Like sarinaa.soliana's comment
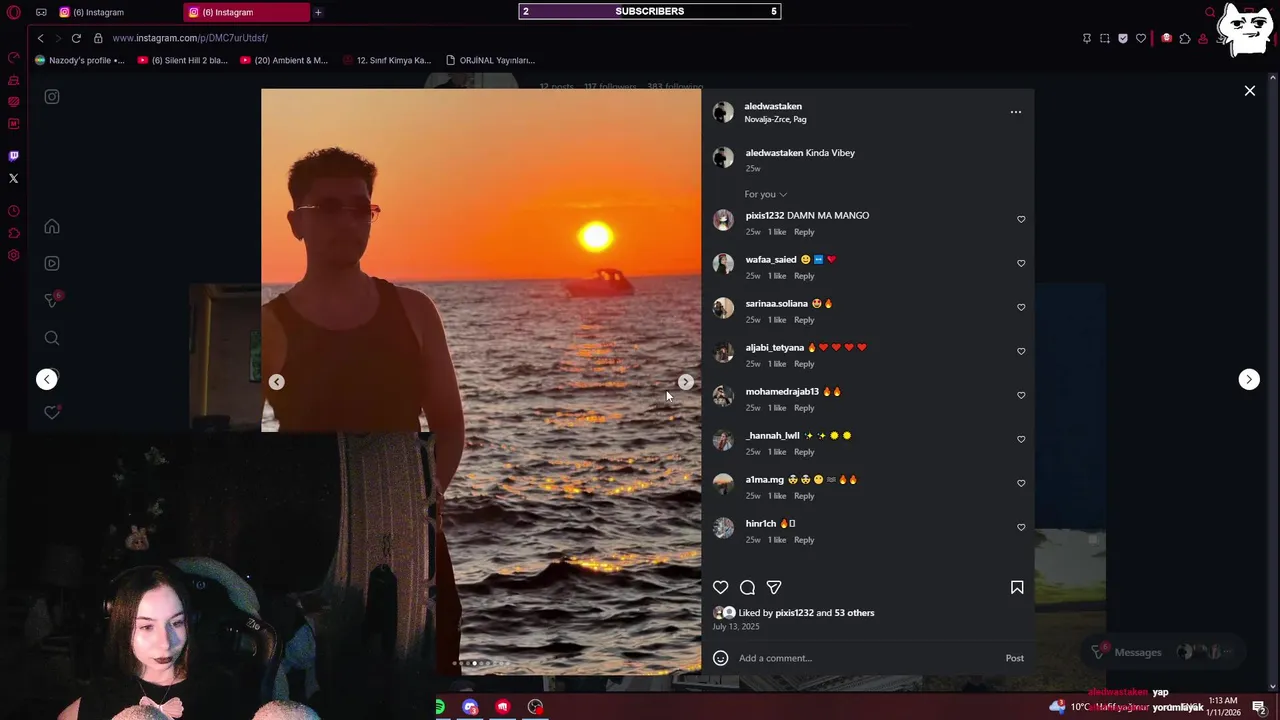The image size is (1280, 720). (x=1021, y=307)
